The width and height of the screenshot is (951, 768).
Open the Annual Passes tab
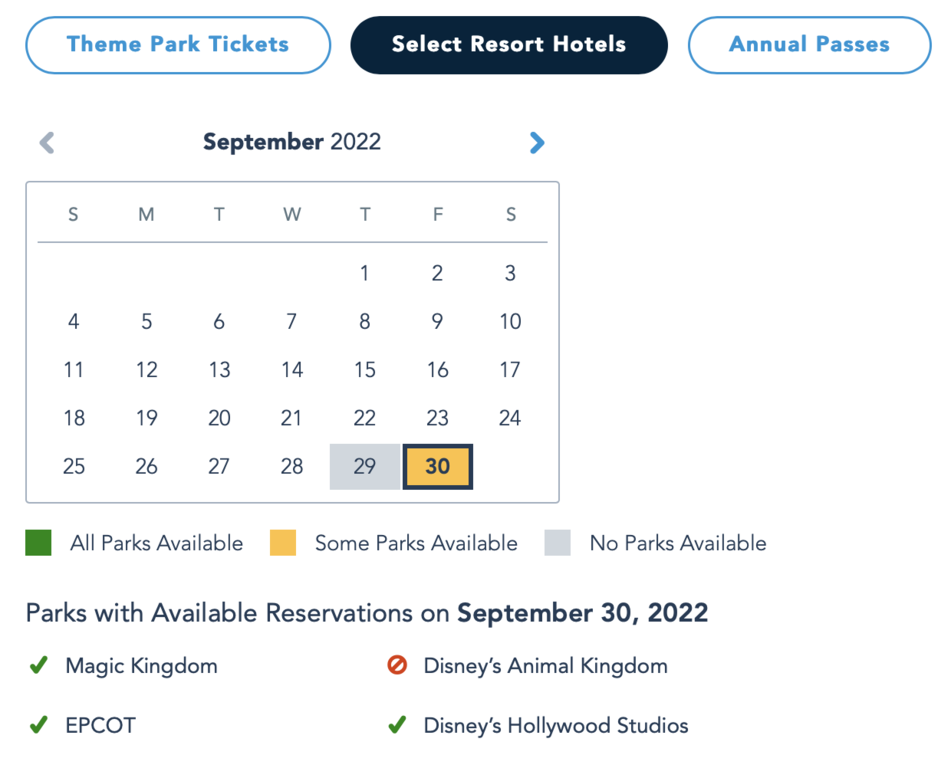809,45
